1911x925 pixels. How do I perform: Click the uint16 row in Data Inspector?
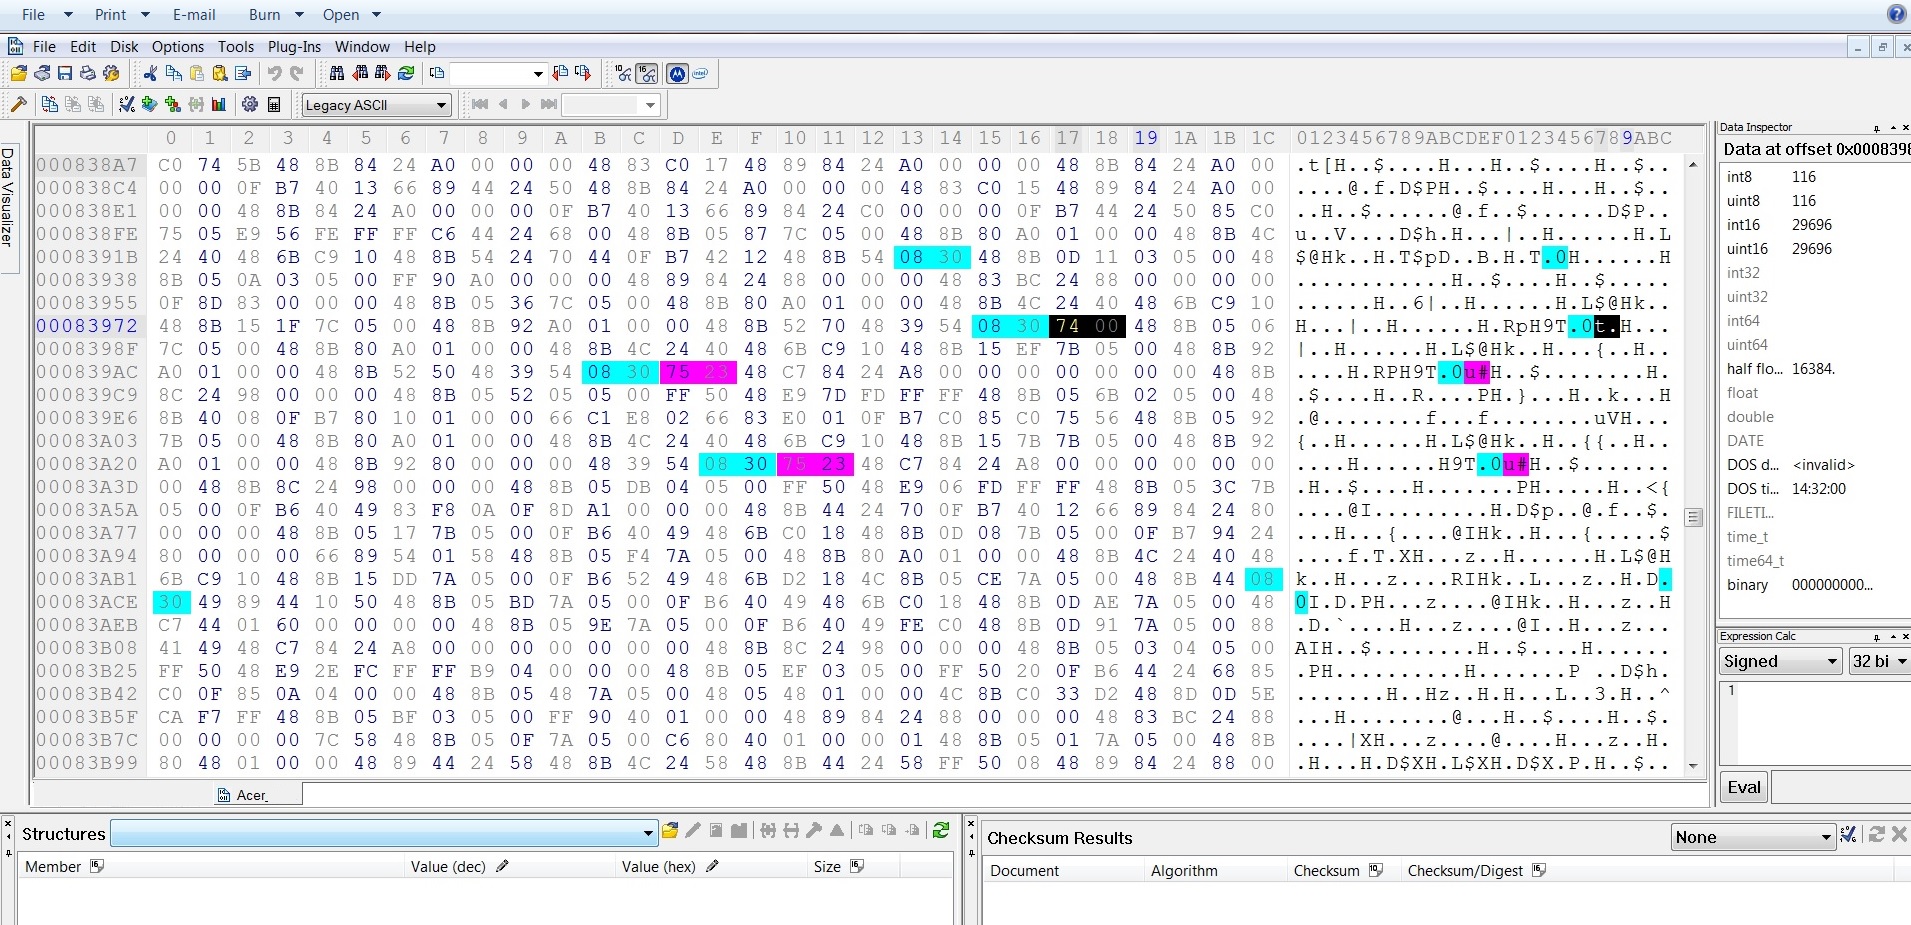[1815, 249]
